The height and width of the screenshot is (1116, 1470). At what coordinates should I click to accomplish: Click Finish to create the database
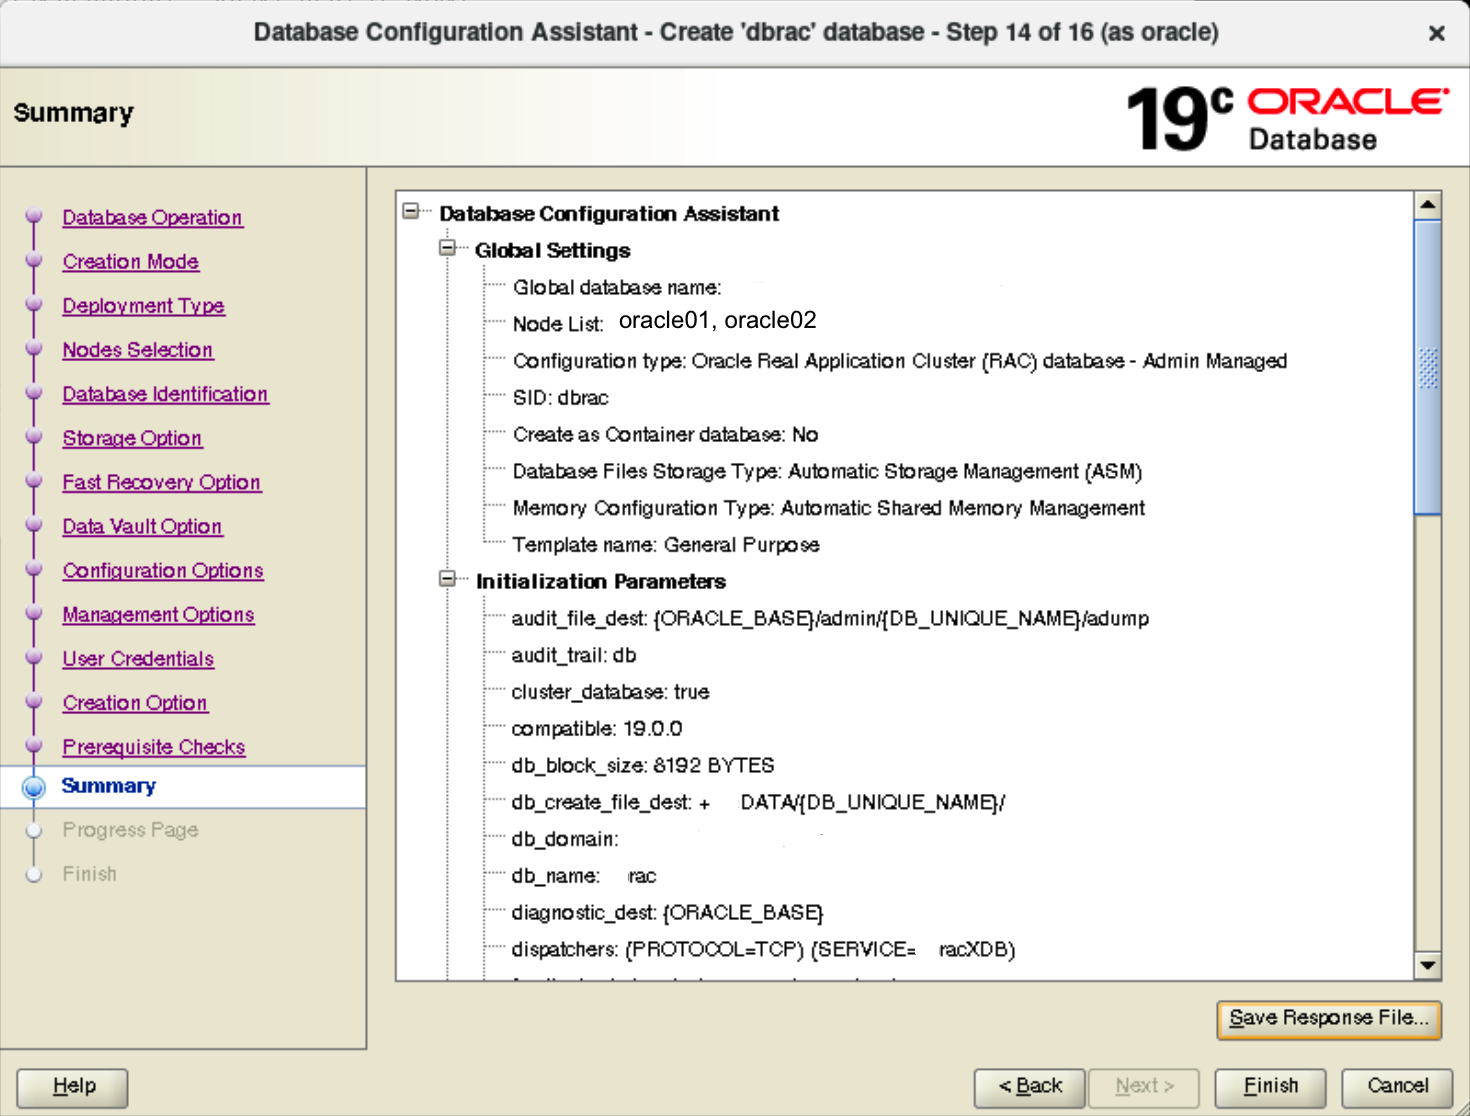[x=1271, y=1087]
